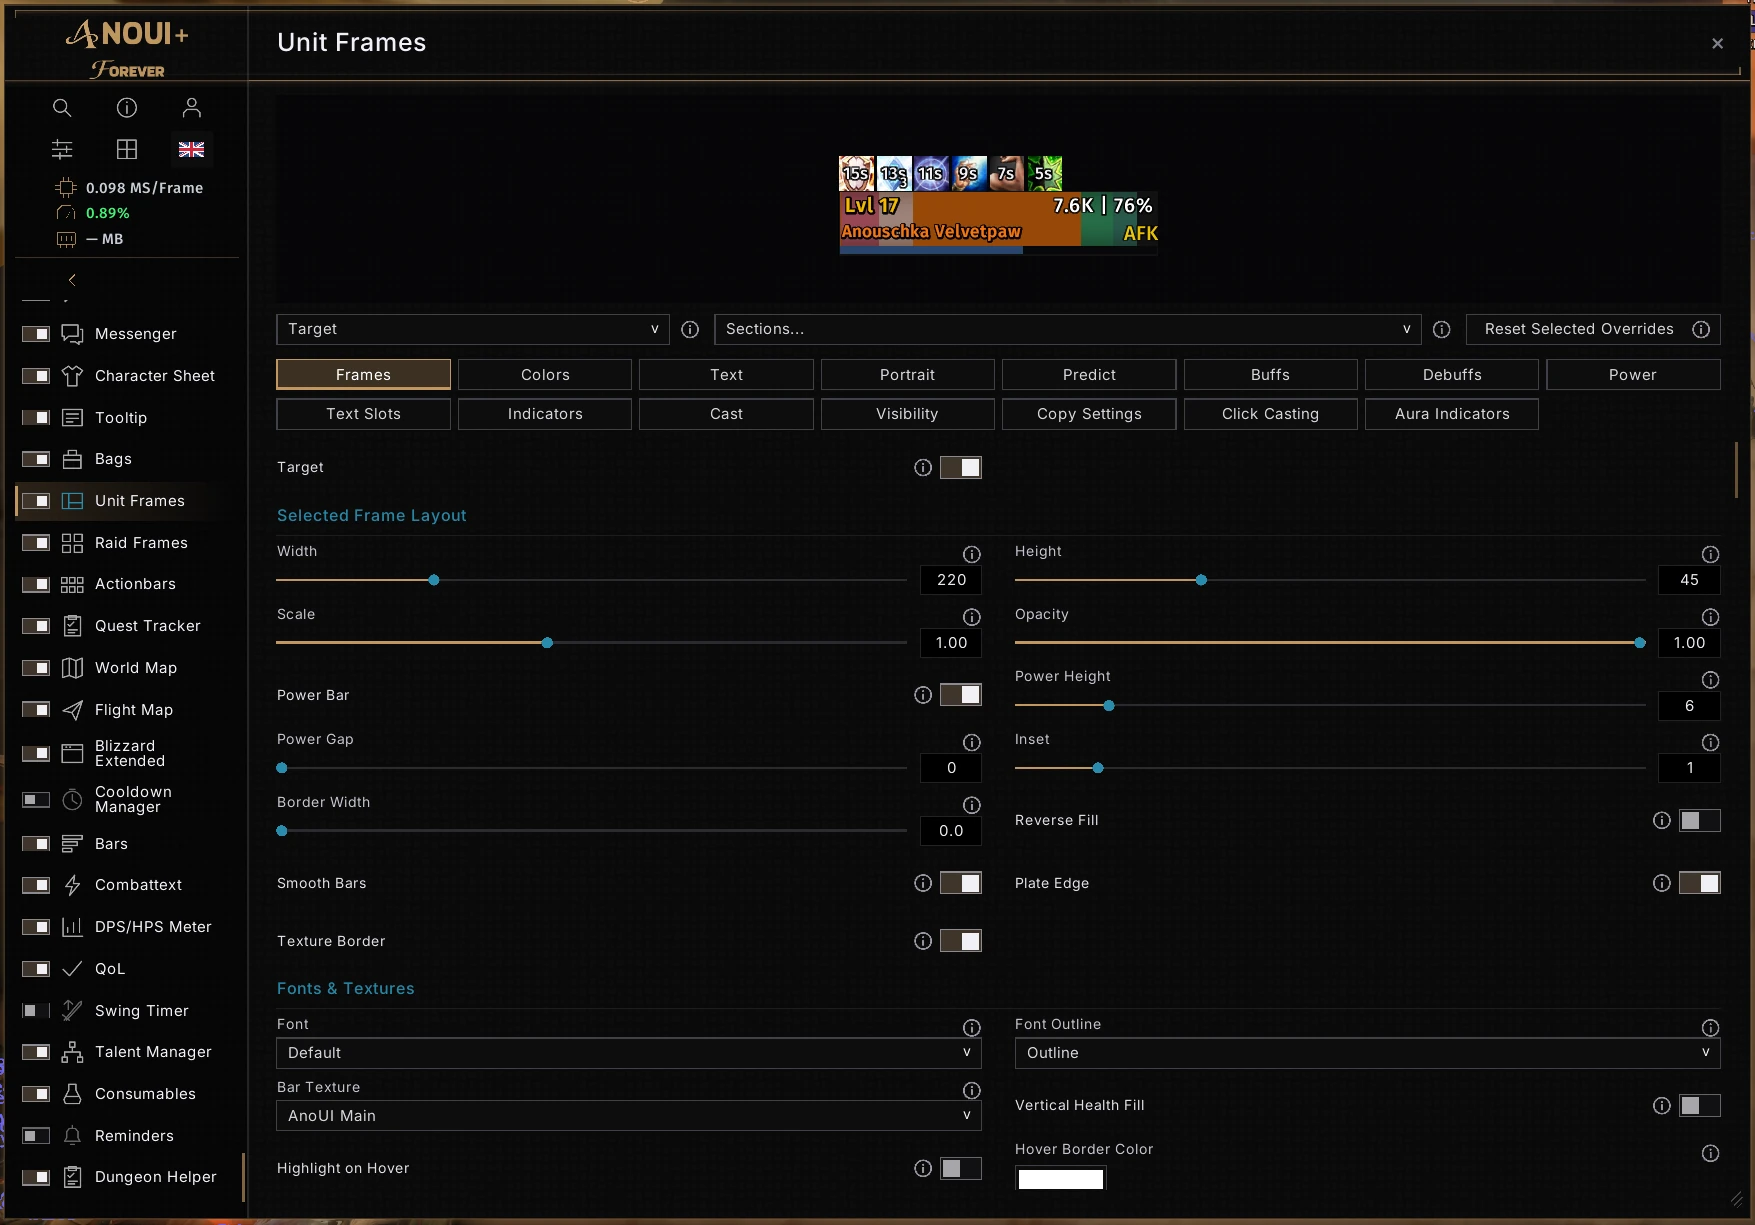The width and height of the screenshot is (1755, 1225).
Task: Open the sliders settings icon
Action: point(62,149)
